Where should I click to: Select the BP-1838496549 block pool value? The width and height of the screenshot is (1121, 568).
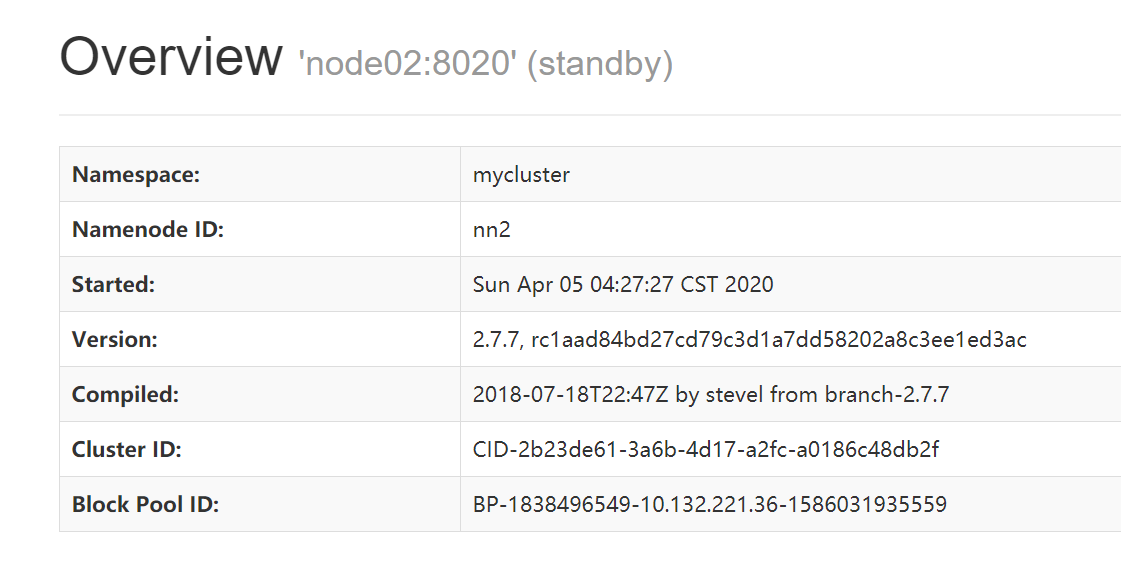(x=709, y=505)
